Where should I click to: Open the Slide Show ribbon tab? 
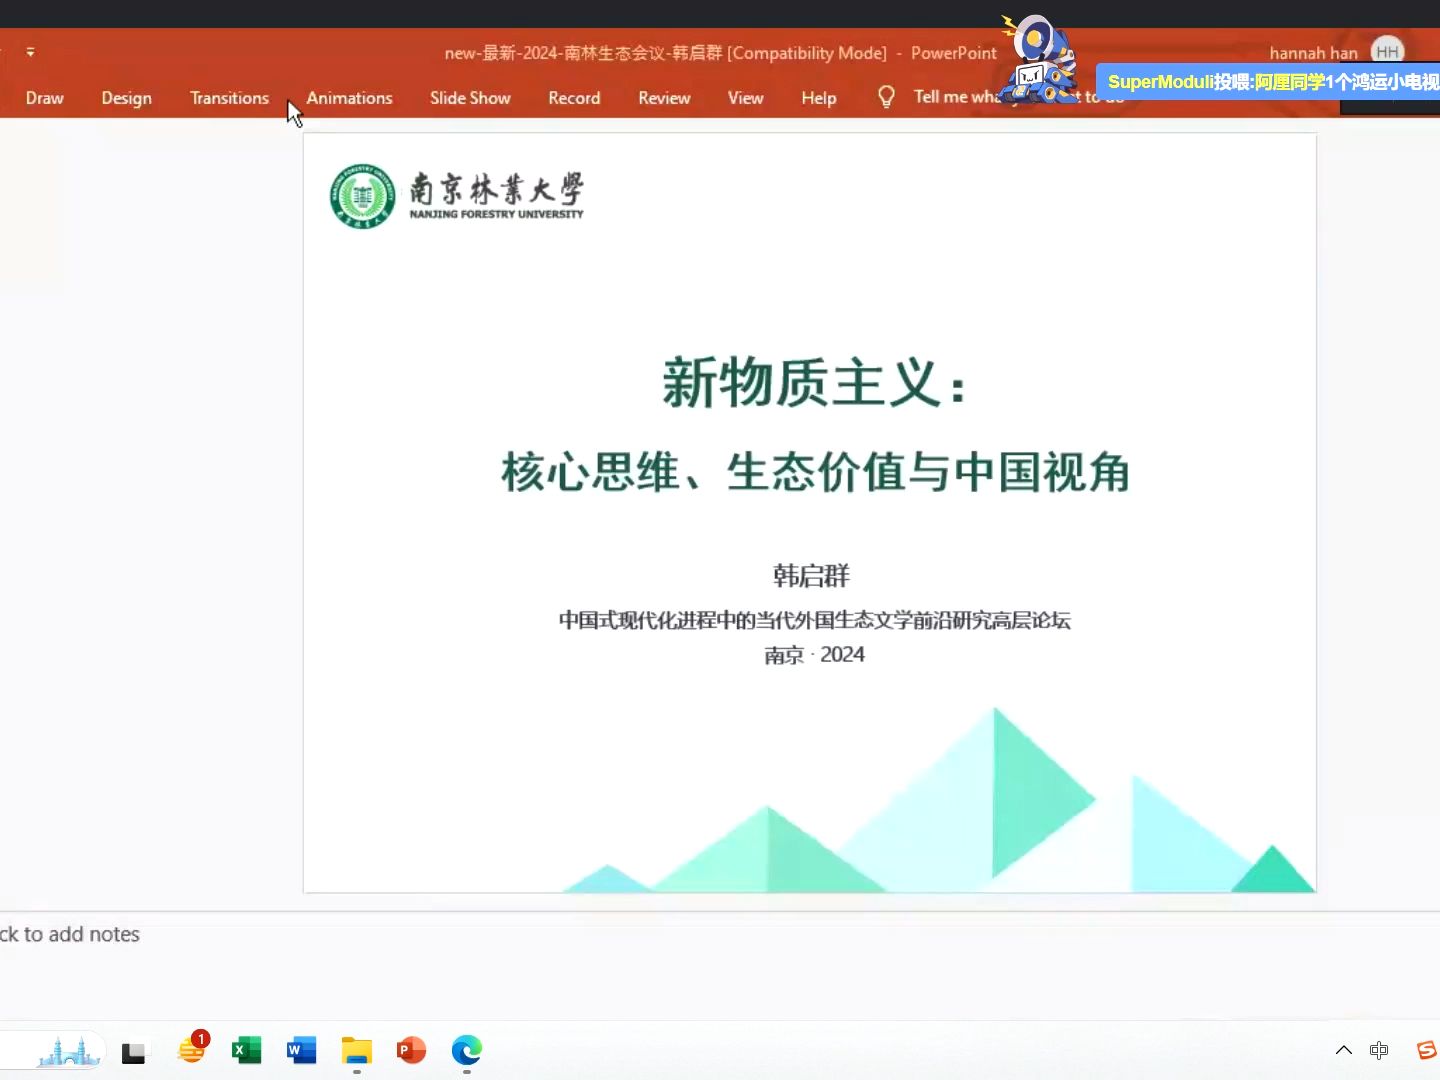[x=470, y=97]
